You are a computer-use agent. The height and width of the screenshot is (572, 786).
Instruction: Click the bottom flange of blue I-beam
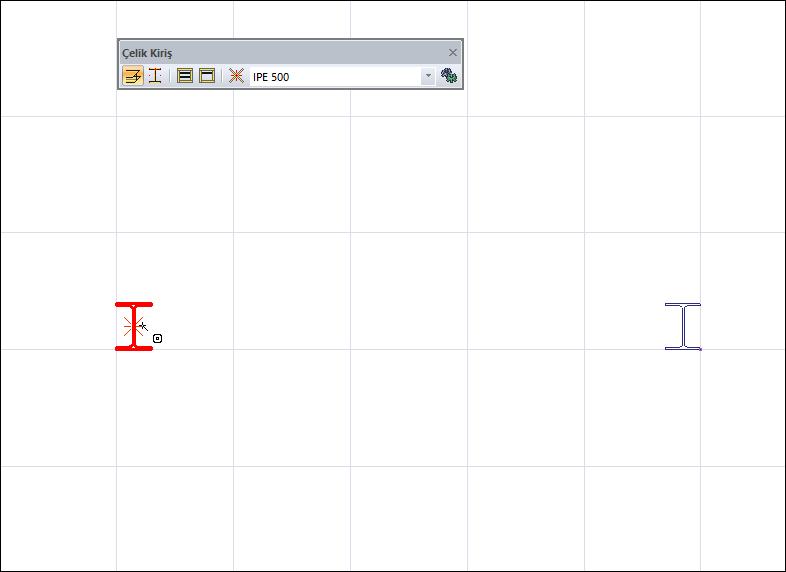click(x=683, y=348)
